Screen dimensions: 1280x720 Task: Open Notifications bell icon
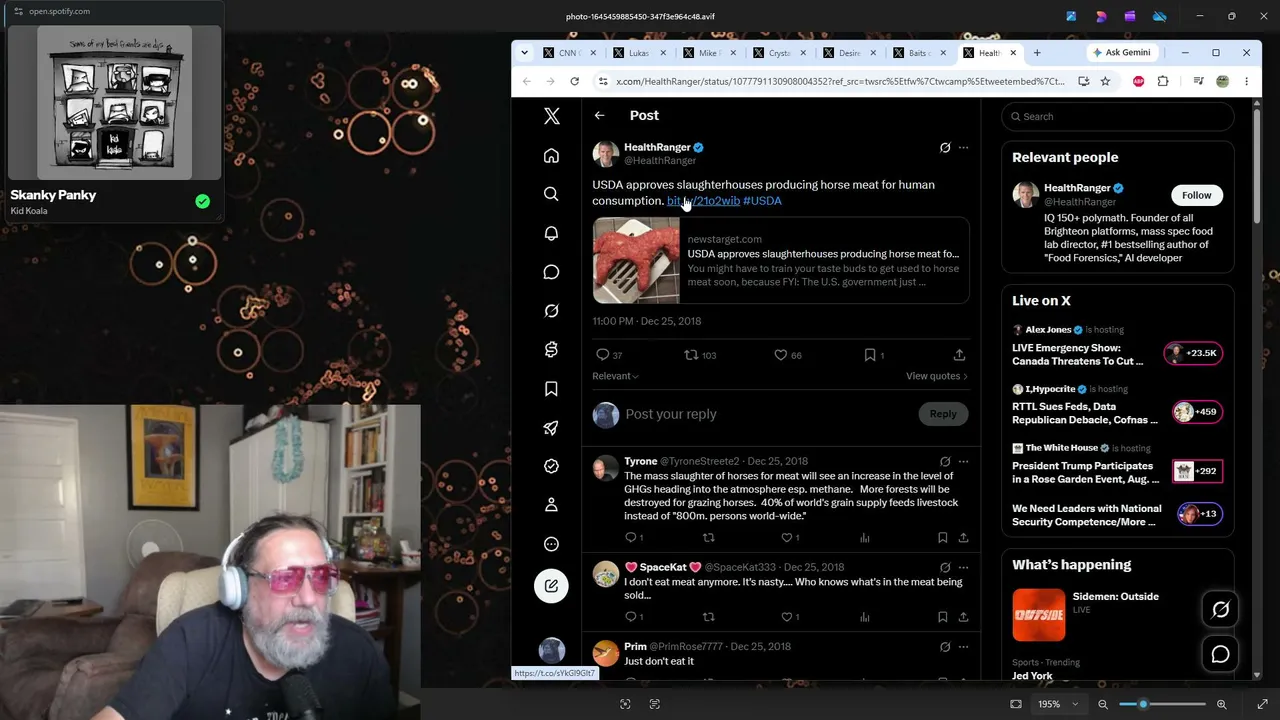tap(551, 233)
